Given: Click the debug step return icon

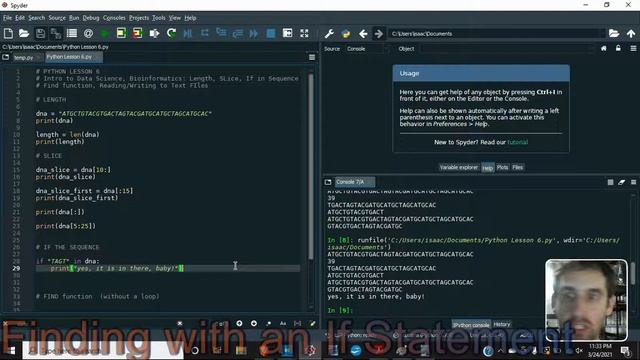Looking at the screenshot, I should pyautogui.click(x=238, y=33).
